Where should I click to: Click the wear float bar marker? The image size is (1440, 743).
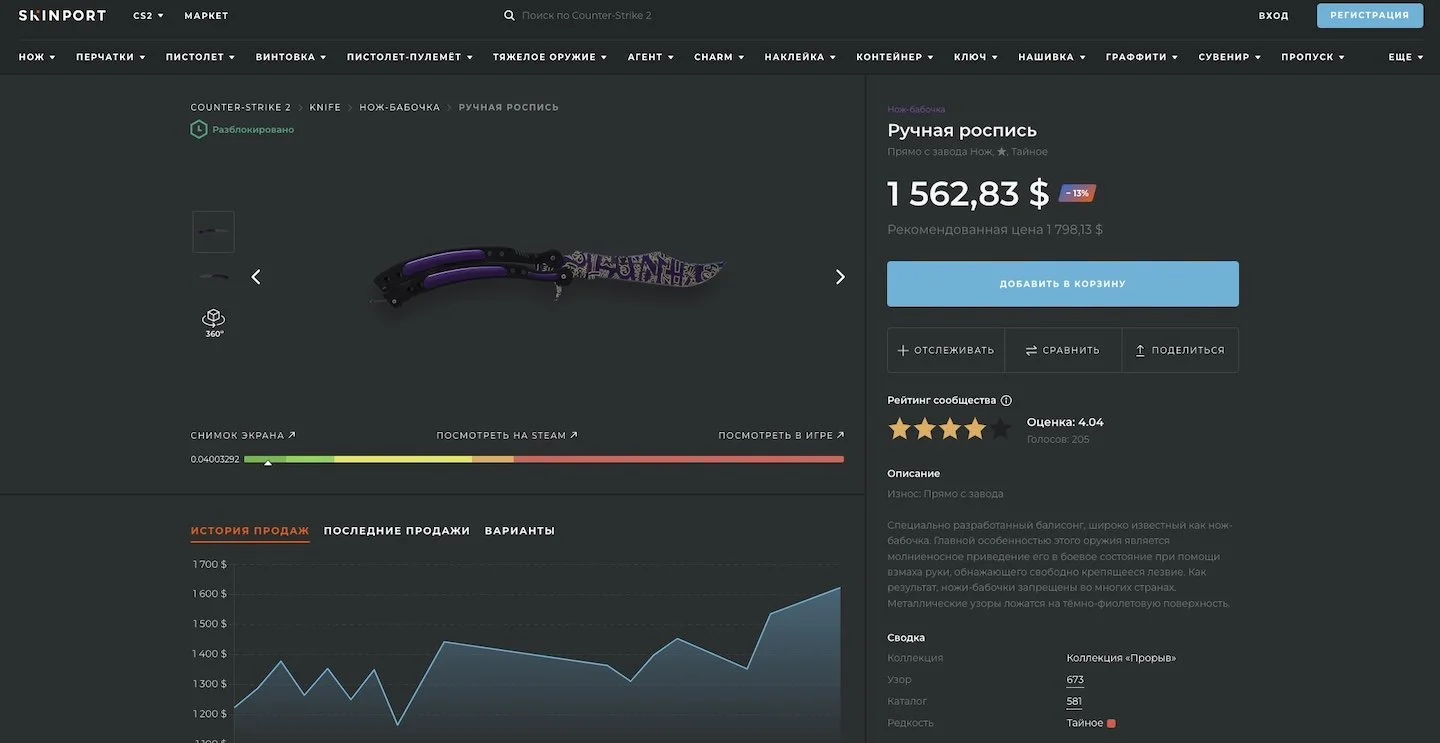267,463
